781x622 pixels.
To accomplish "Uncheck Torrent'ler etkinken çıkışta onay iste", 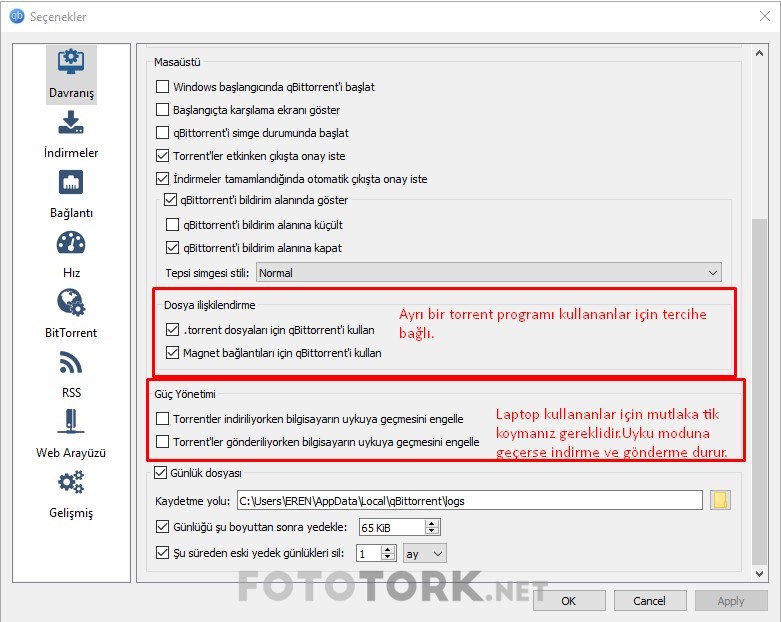I will (162, 155).
